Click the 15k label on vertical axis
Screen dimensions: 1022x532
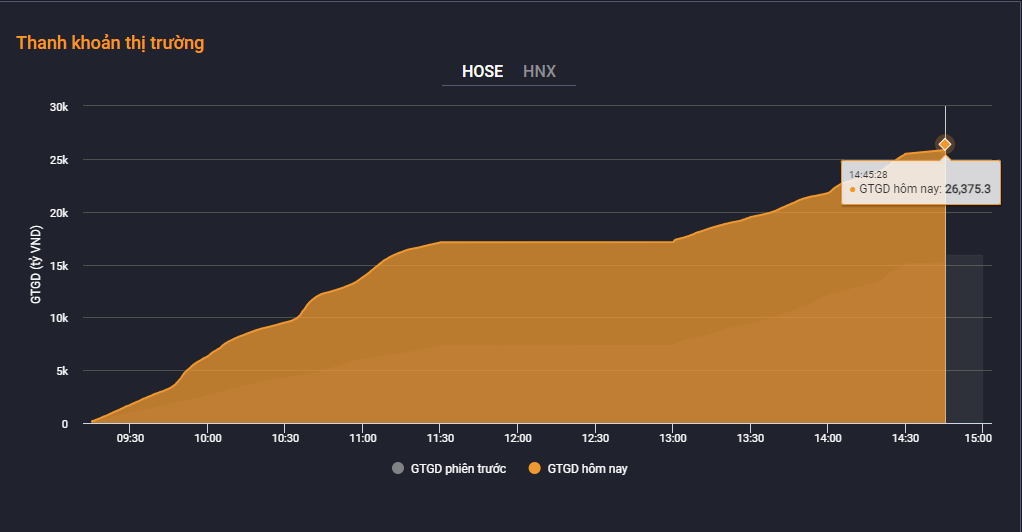pyautogui.click(x=60, y=265)
